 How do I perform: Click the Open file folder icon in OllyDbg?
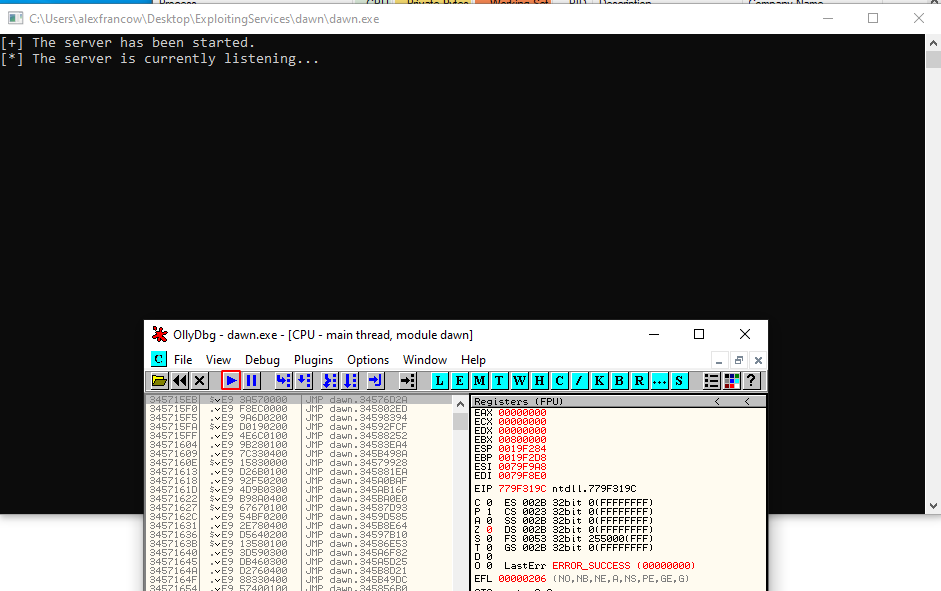point(159,380)
